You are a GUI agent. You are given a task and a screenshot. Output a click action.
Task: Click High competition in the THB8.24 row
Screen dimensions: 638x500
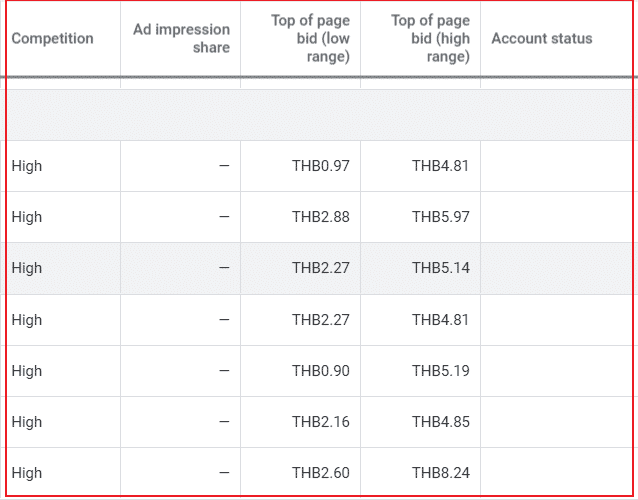pyautogui.click(x=27, y=473)
